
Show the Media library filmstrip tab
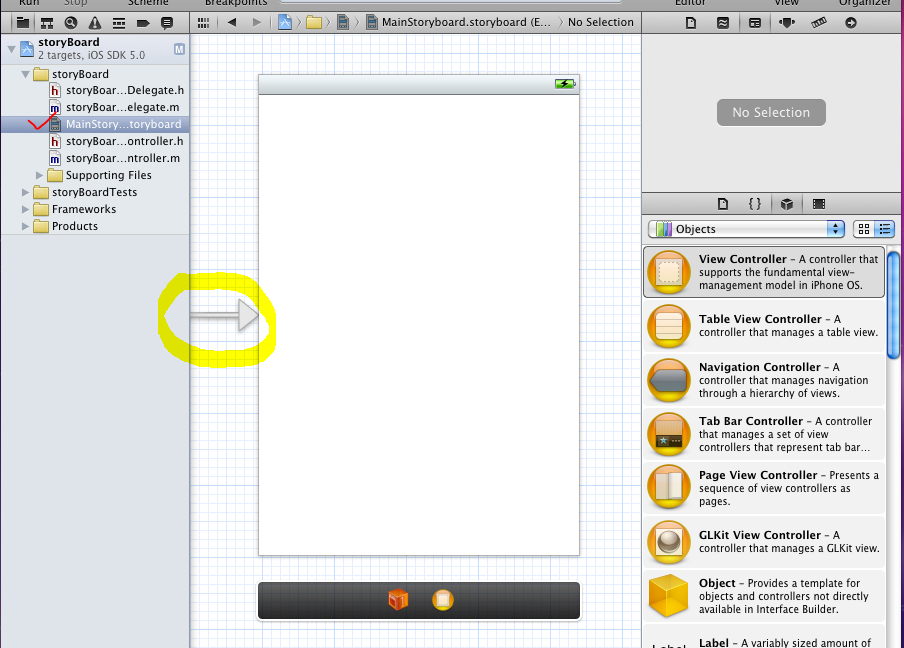click(819, 204)
